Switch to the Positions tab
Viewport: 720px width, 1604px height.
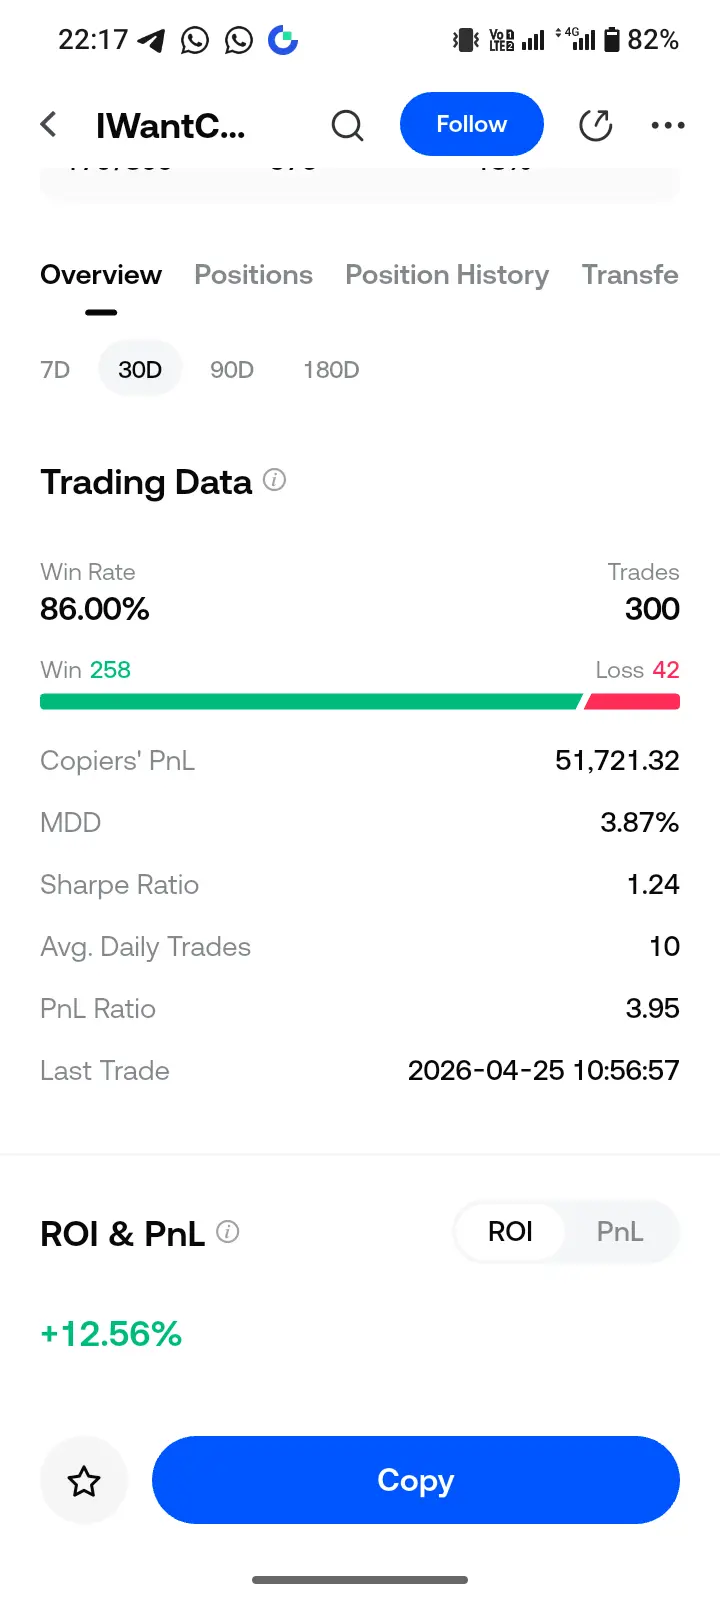click(253, 275)
